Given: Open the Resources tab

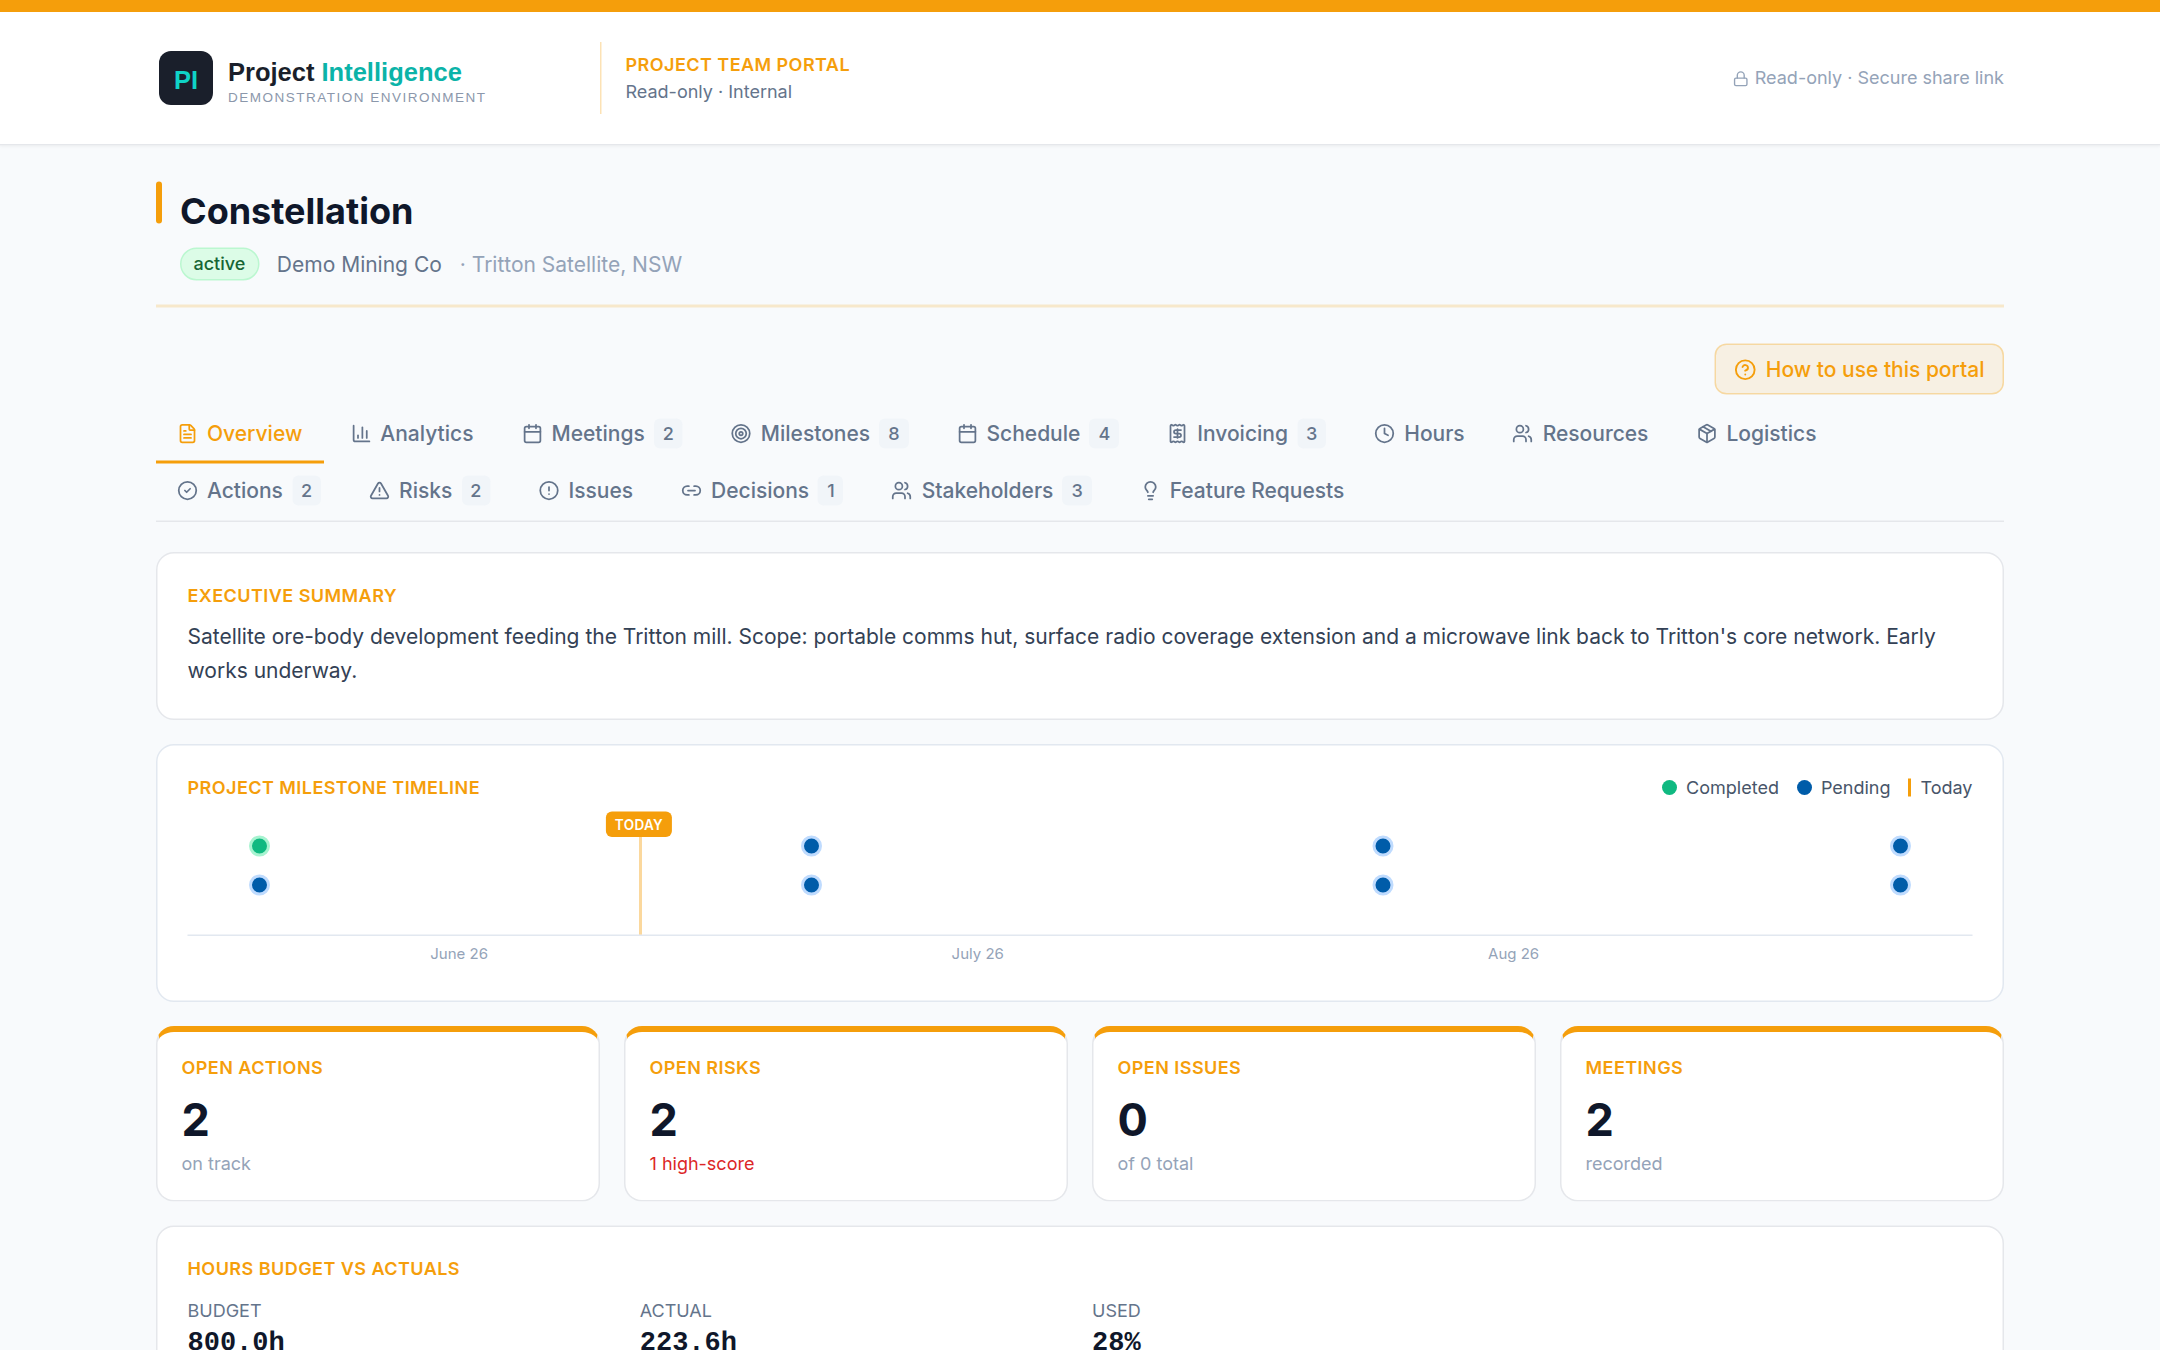Looking at the screenshot, I should pos(1580,434).
